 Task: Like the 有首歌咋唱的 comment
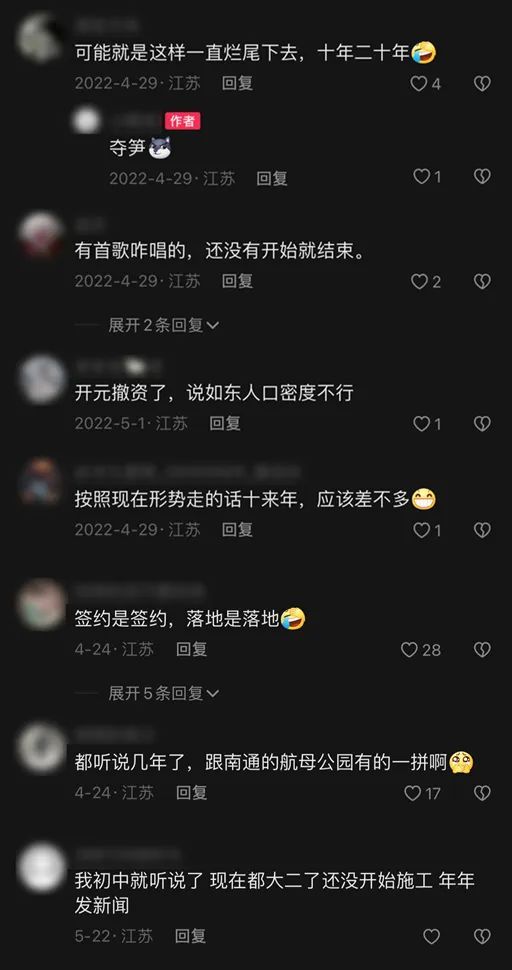pos(419,281)
